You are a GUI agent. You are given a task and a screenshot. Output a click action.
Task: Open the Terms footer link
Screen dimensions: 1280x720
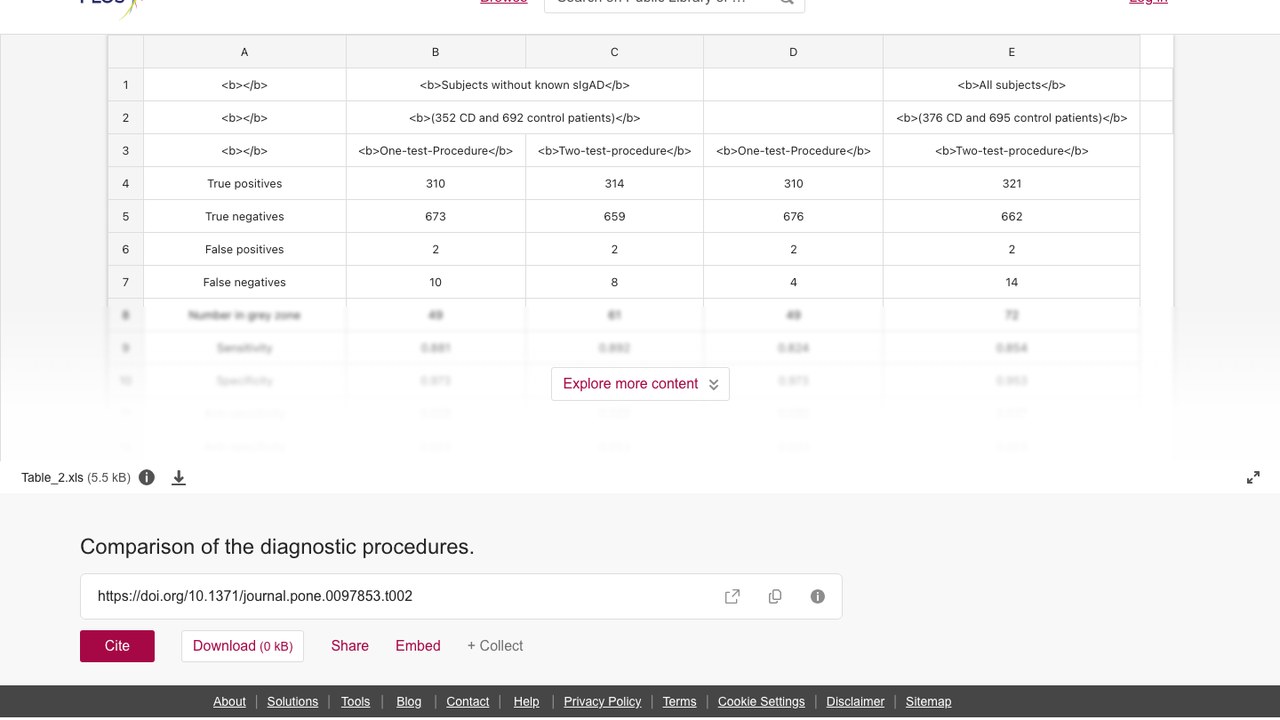click(x=679, y=701)
